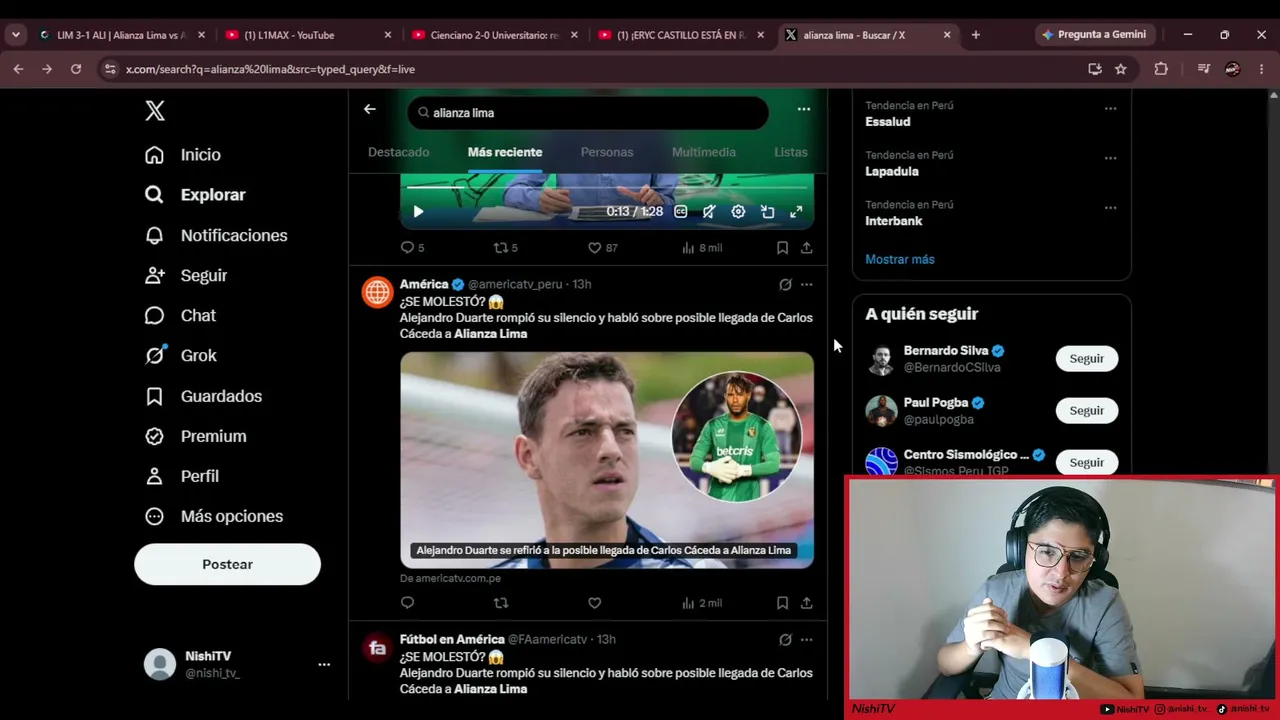Open the browser Extensions menu
Viewport: 1280px width, 720px height.
point(1161,69)
